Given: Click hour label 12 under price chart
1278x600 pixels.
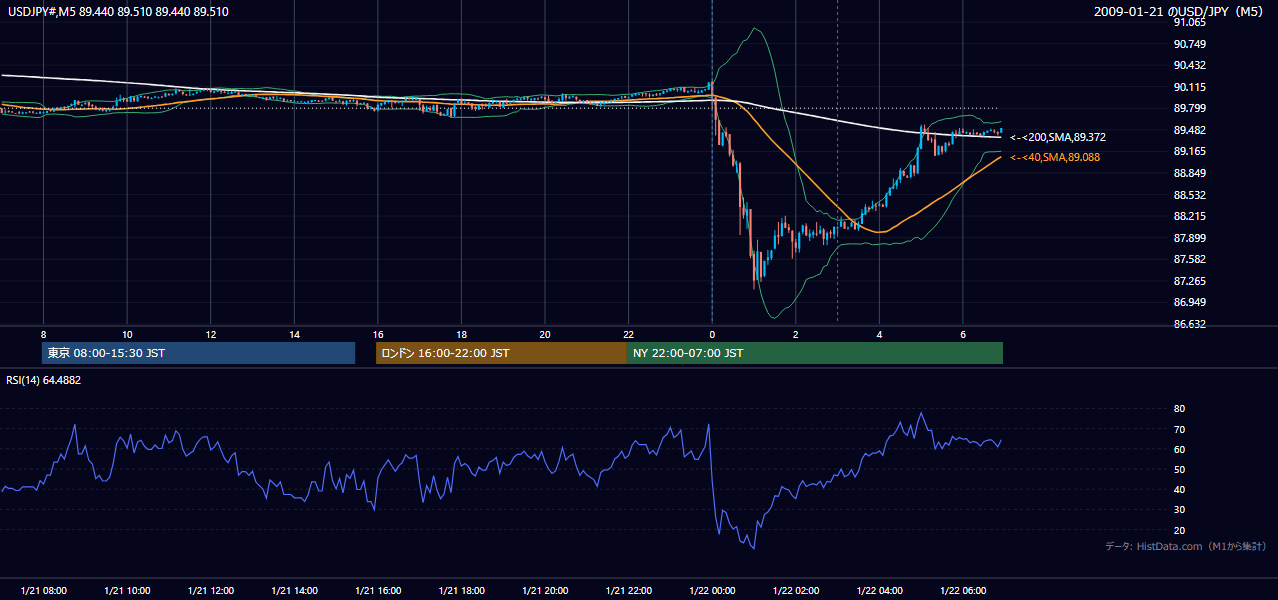Looking at the screenshot, I should (x=211, y=334).
